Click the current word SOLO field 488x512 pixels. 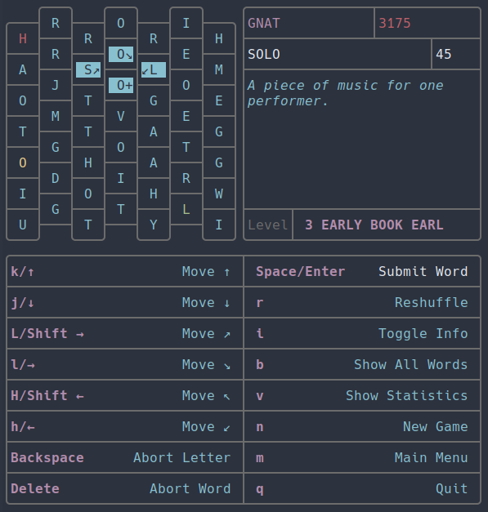tap(338, 54)
